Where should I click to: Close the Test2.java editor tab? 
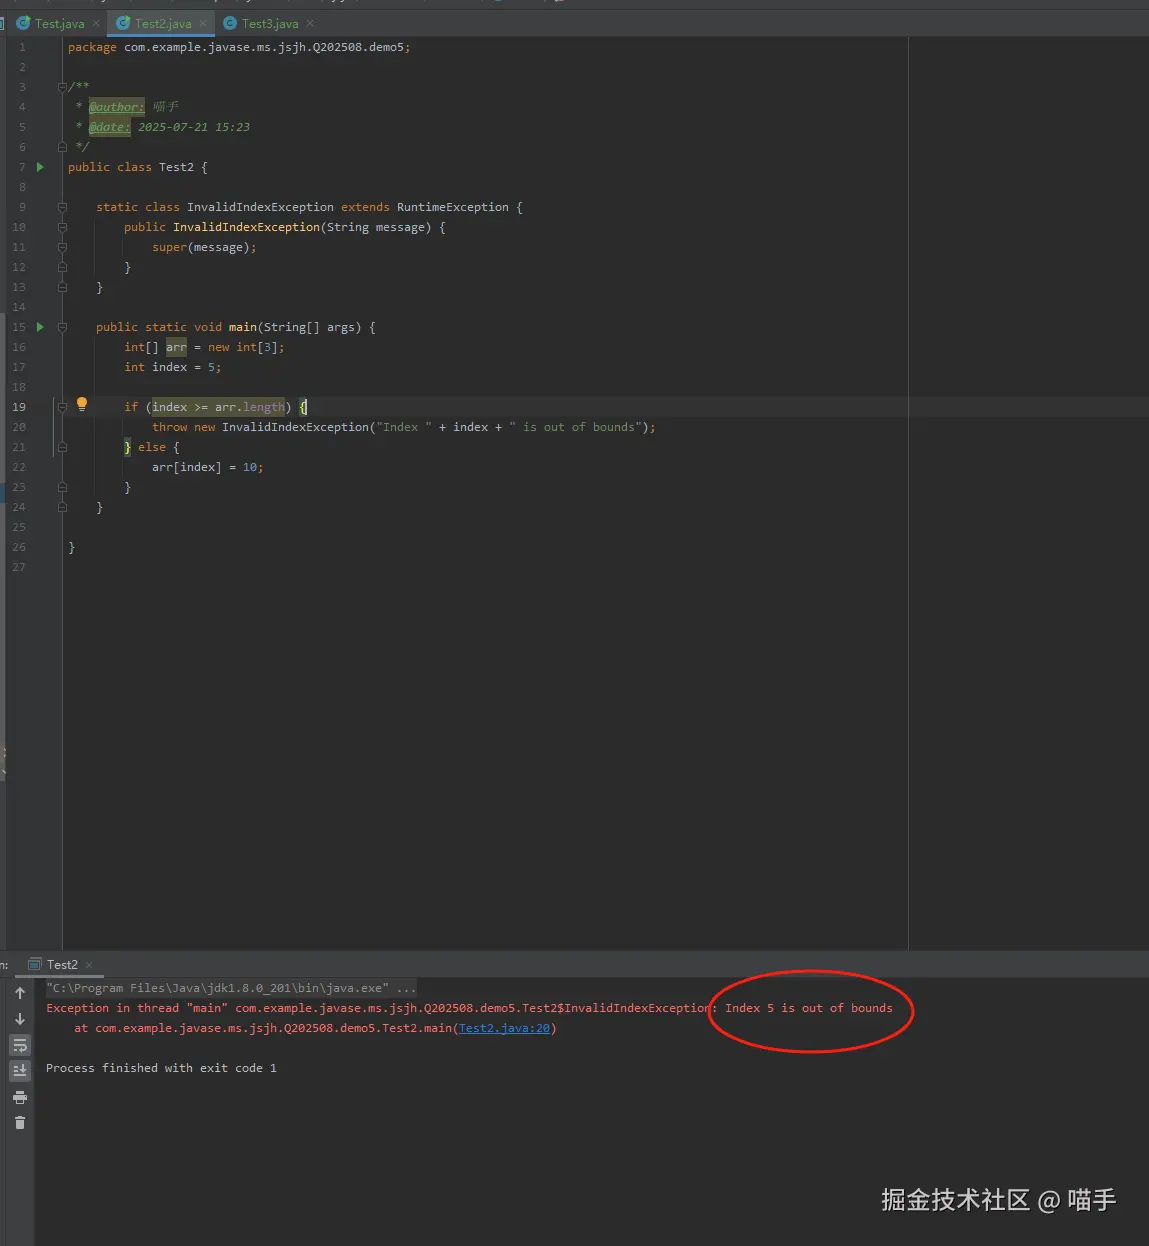(203, 23)
